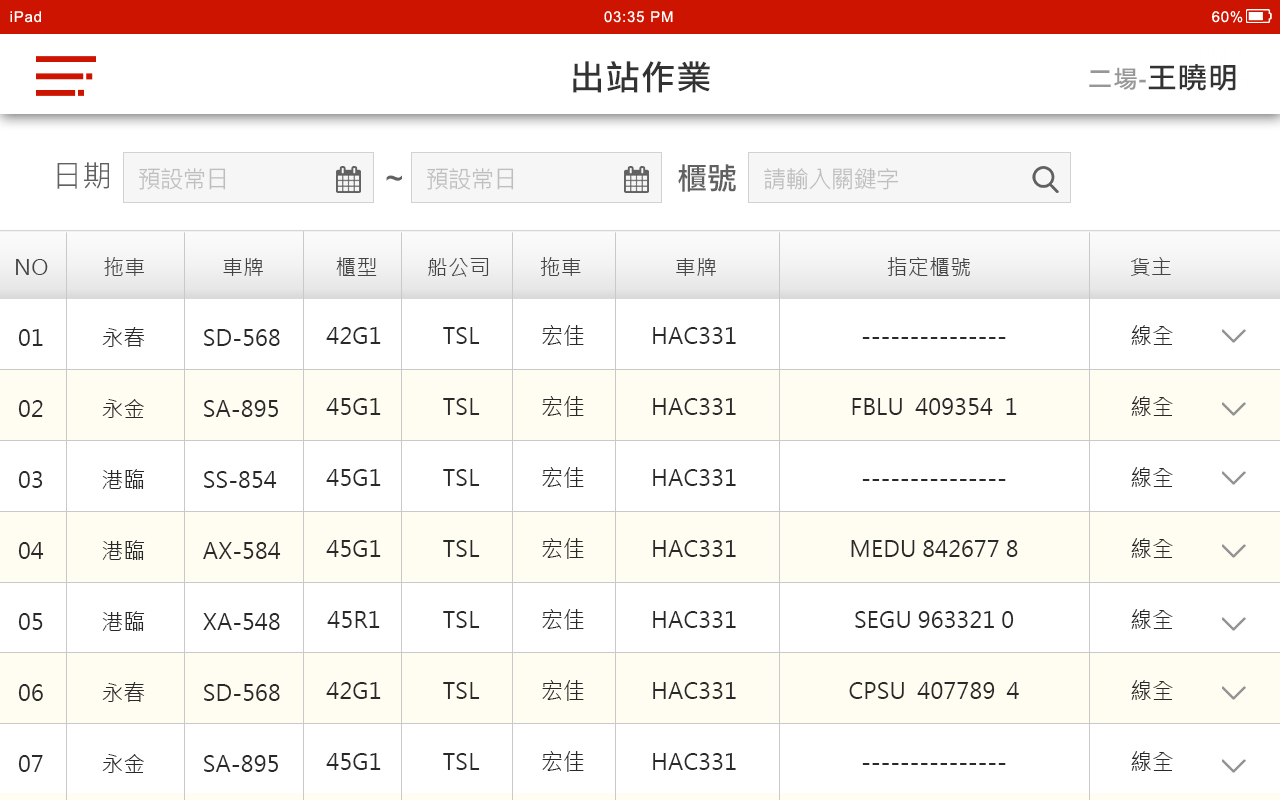Click SD-568 in row 06

[x=242, y=693]
